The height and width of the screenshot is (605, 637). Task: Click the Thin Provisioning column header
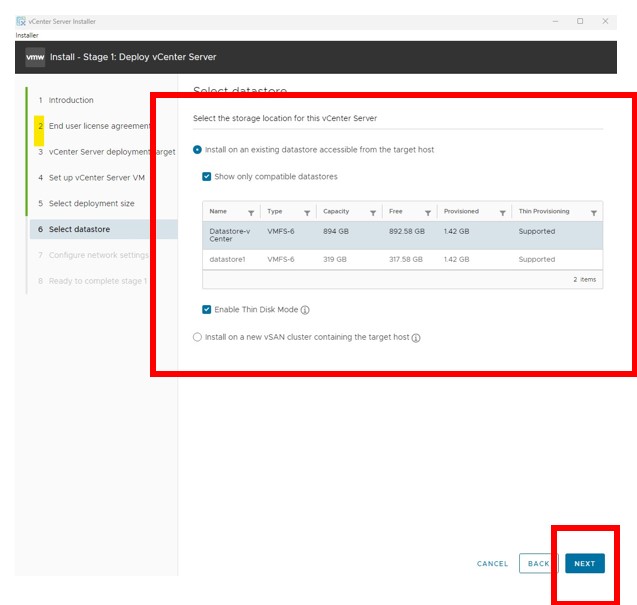(x=544, y=211)
